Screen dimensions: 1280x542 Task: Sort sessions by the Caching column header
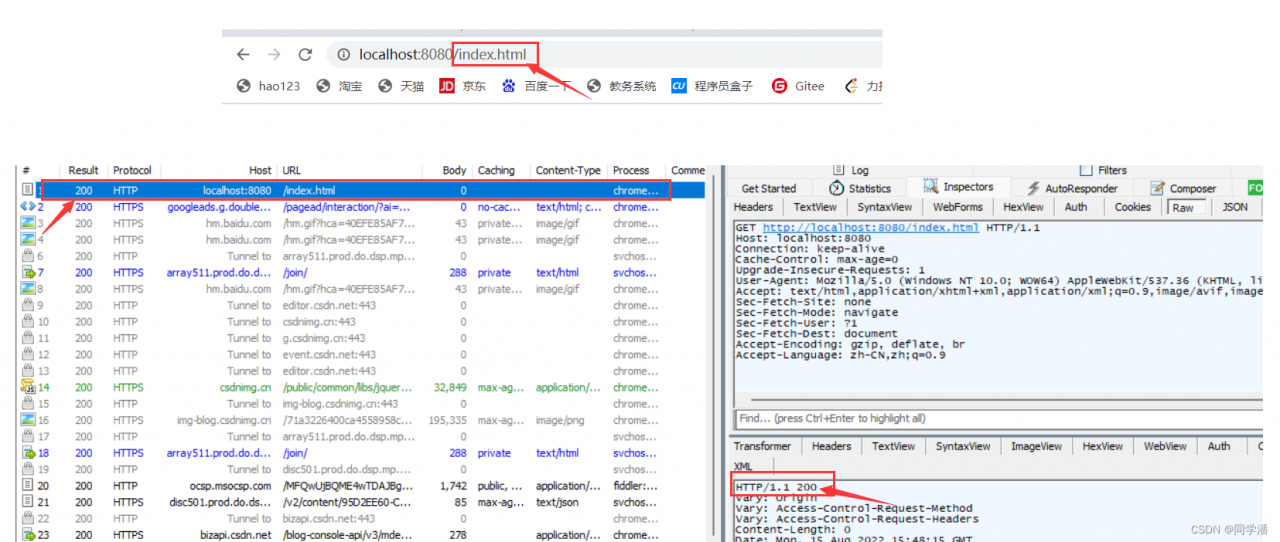coord(501,171)
